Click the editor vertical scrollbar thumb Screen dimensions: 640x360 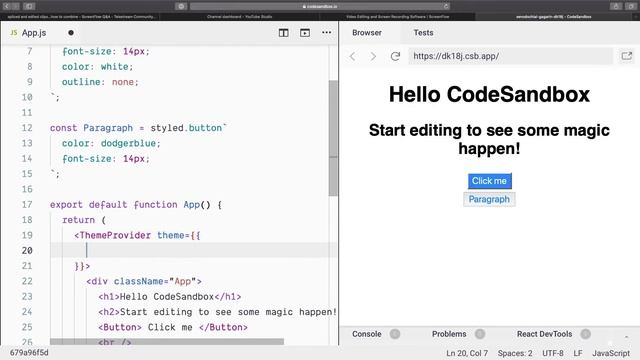coord(333,138)
